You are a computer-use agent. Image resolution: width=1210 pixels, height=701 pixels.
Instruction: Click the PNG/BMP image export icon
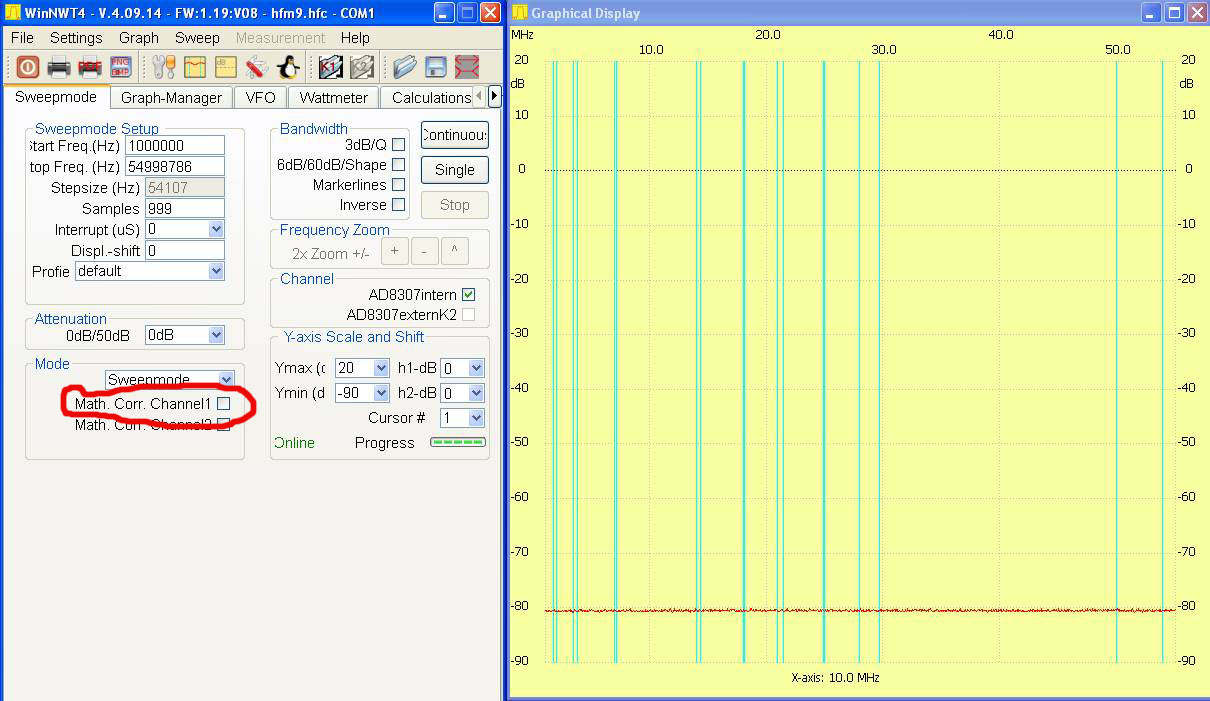(x=121, y=67)
